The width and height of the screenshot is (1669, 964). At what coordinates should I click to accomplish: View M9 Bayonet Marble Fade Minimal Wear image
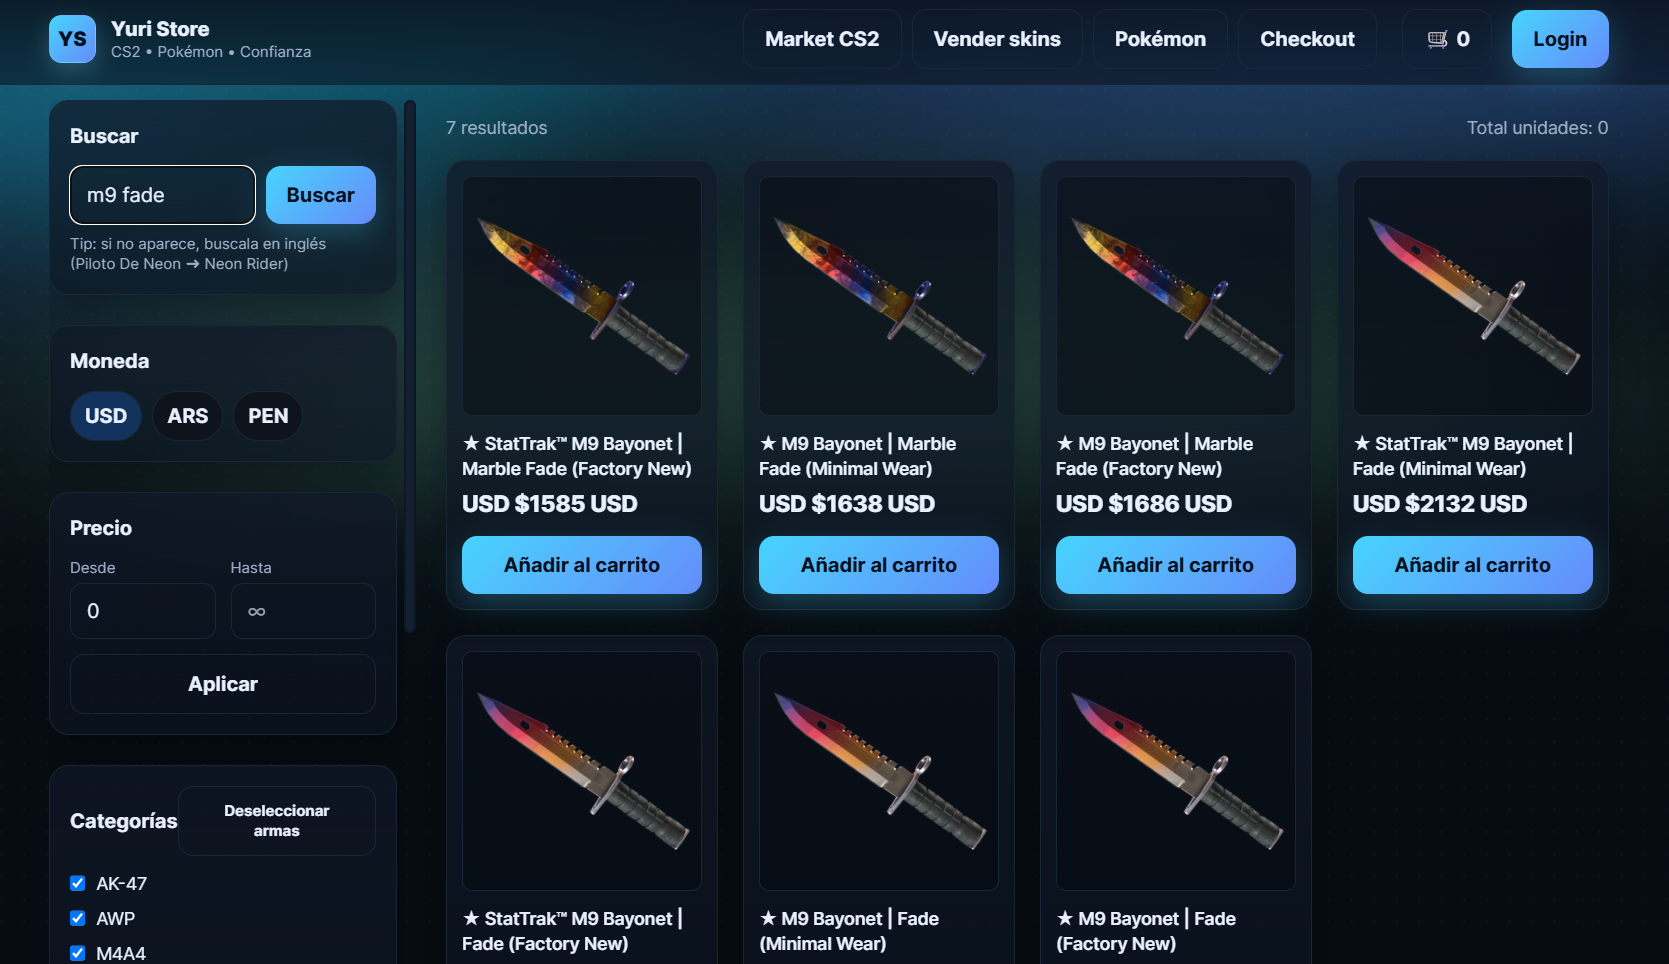coord(879,296)
